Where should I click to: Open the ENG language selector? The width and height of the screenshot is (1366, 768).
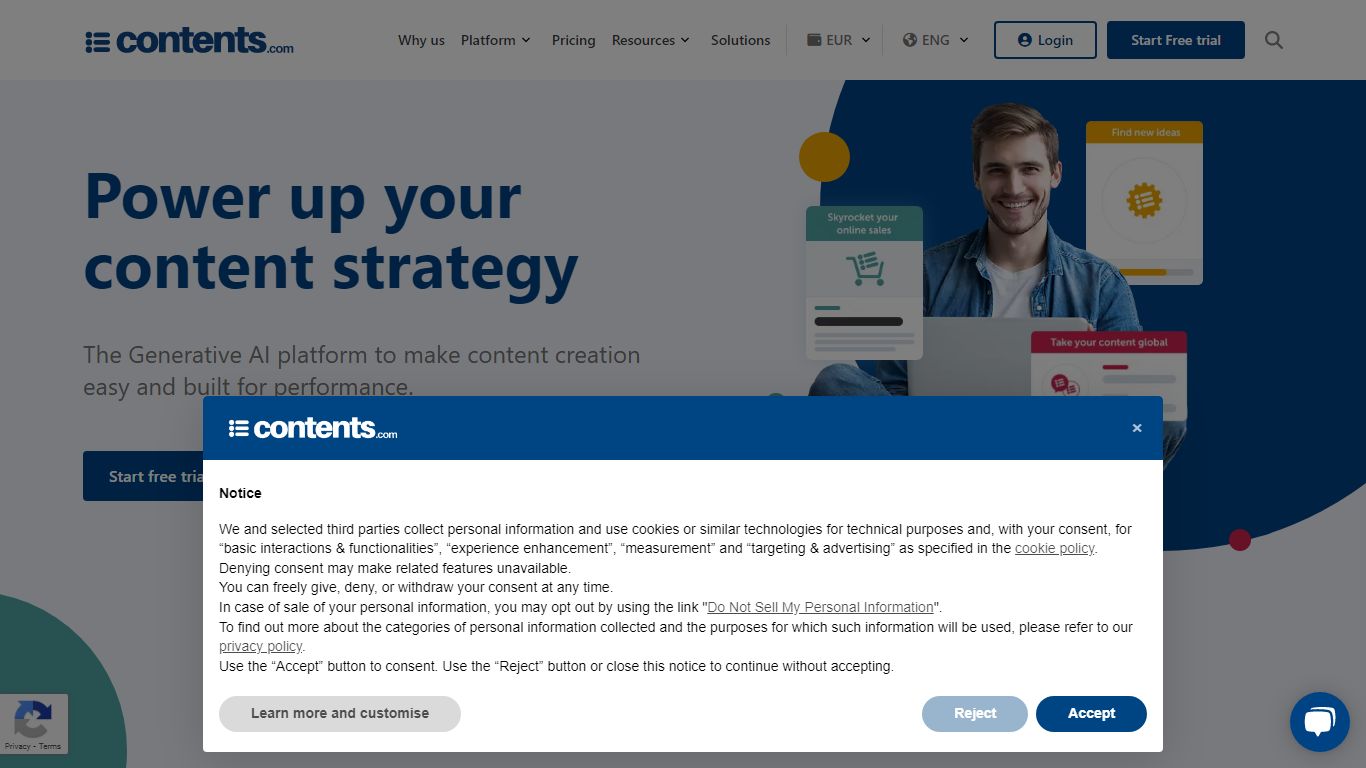[935, 40]
